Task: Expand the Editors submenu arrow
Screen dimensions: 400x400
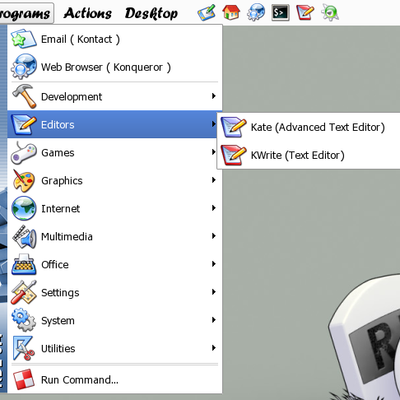Action: click(x=214, y=124)
